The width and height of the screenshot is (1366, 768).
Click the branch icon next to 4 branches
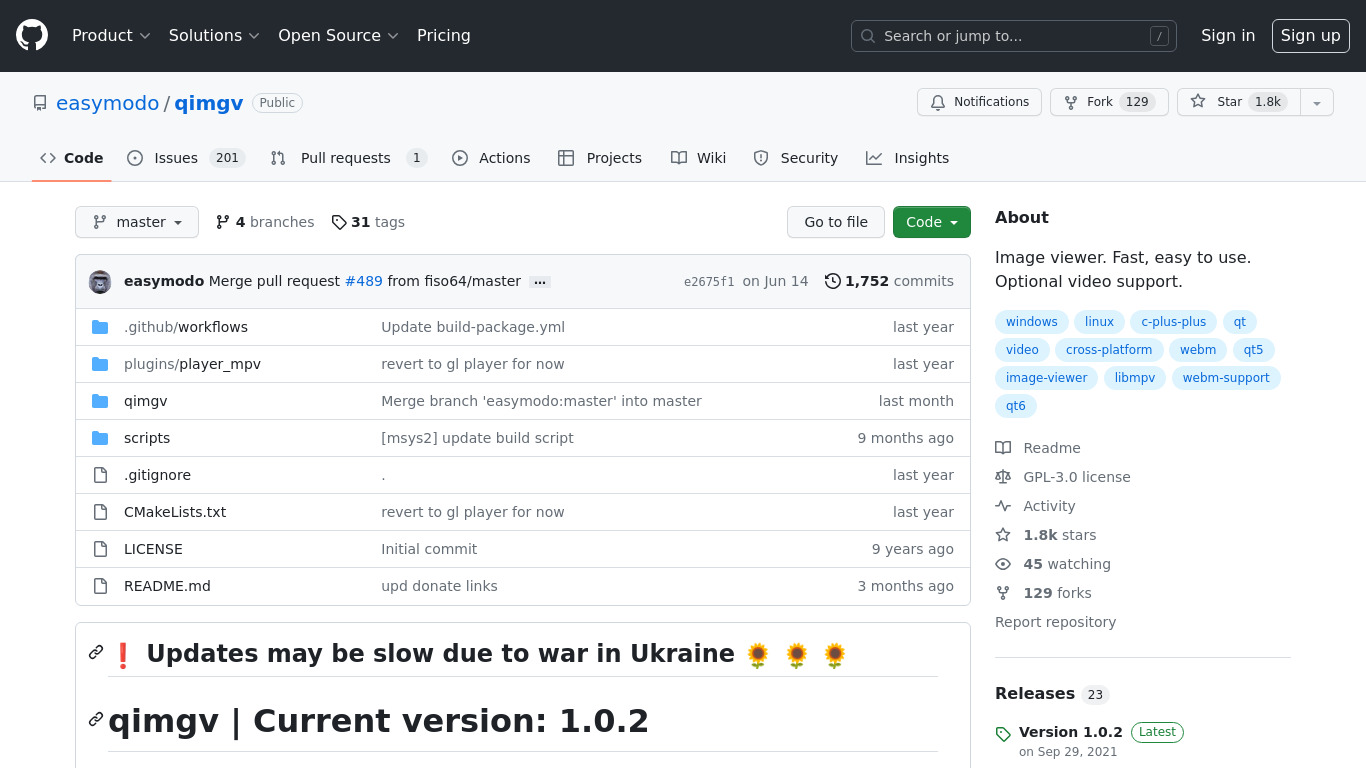223,222
